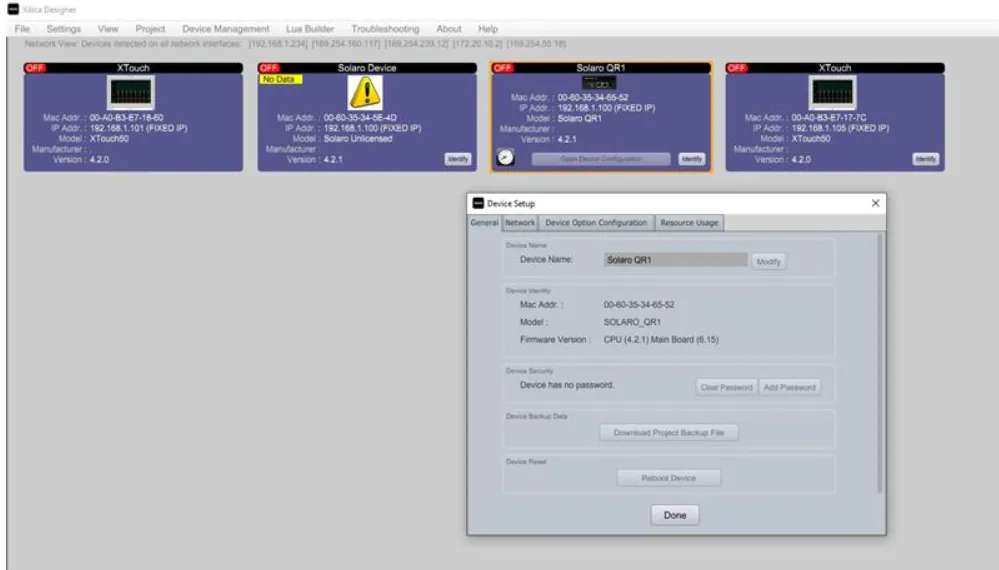Click MAC address 00-60-35-34-5E-4D
999x570 pixels.
click(x=360, y=118)
